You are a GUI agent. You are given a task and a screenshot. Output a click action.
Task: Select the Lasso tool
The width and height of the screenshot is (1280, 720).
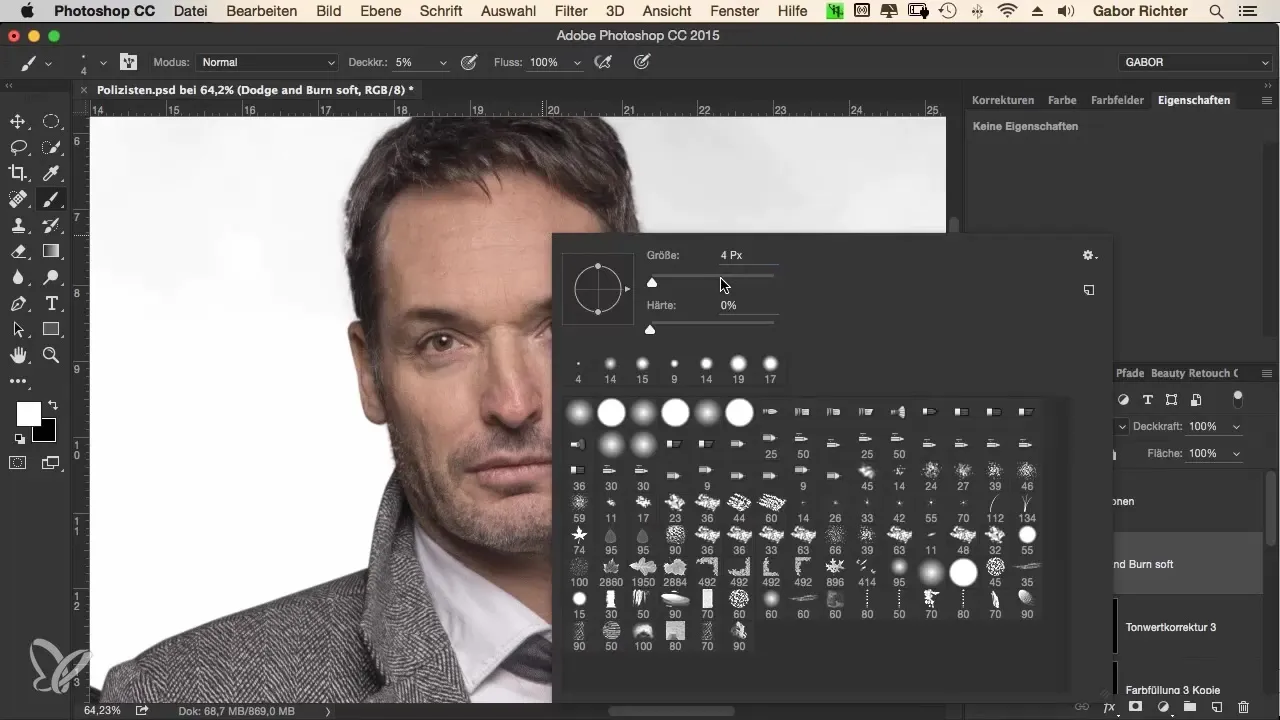click(18, 148)
